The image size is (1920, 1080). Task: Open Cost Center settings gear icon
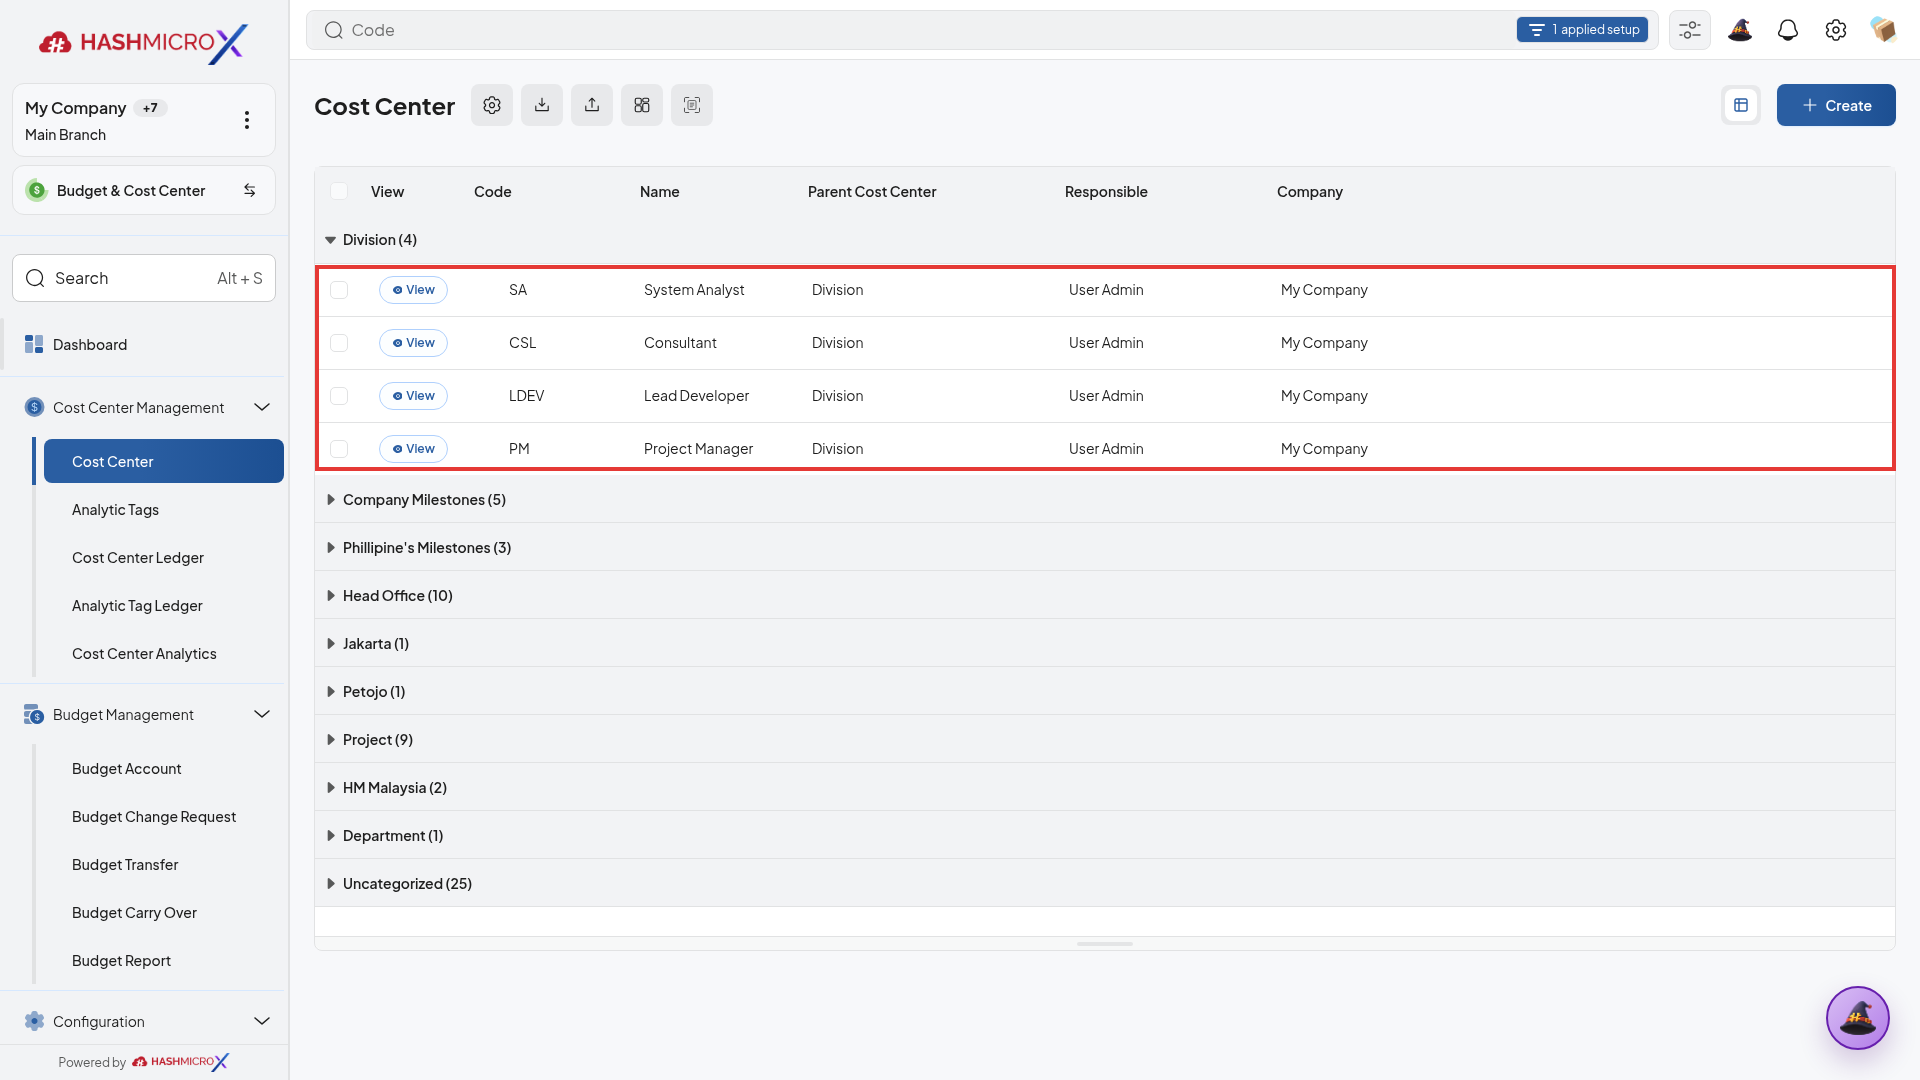[x=492, y=105]
